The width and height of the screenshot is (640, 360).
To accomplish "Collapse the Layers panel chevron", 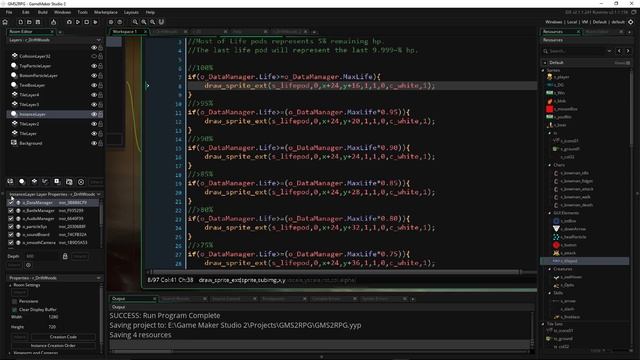I will [98, 40].
